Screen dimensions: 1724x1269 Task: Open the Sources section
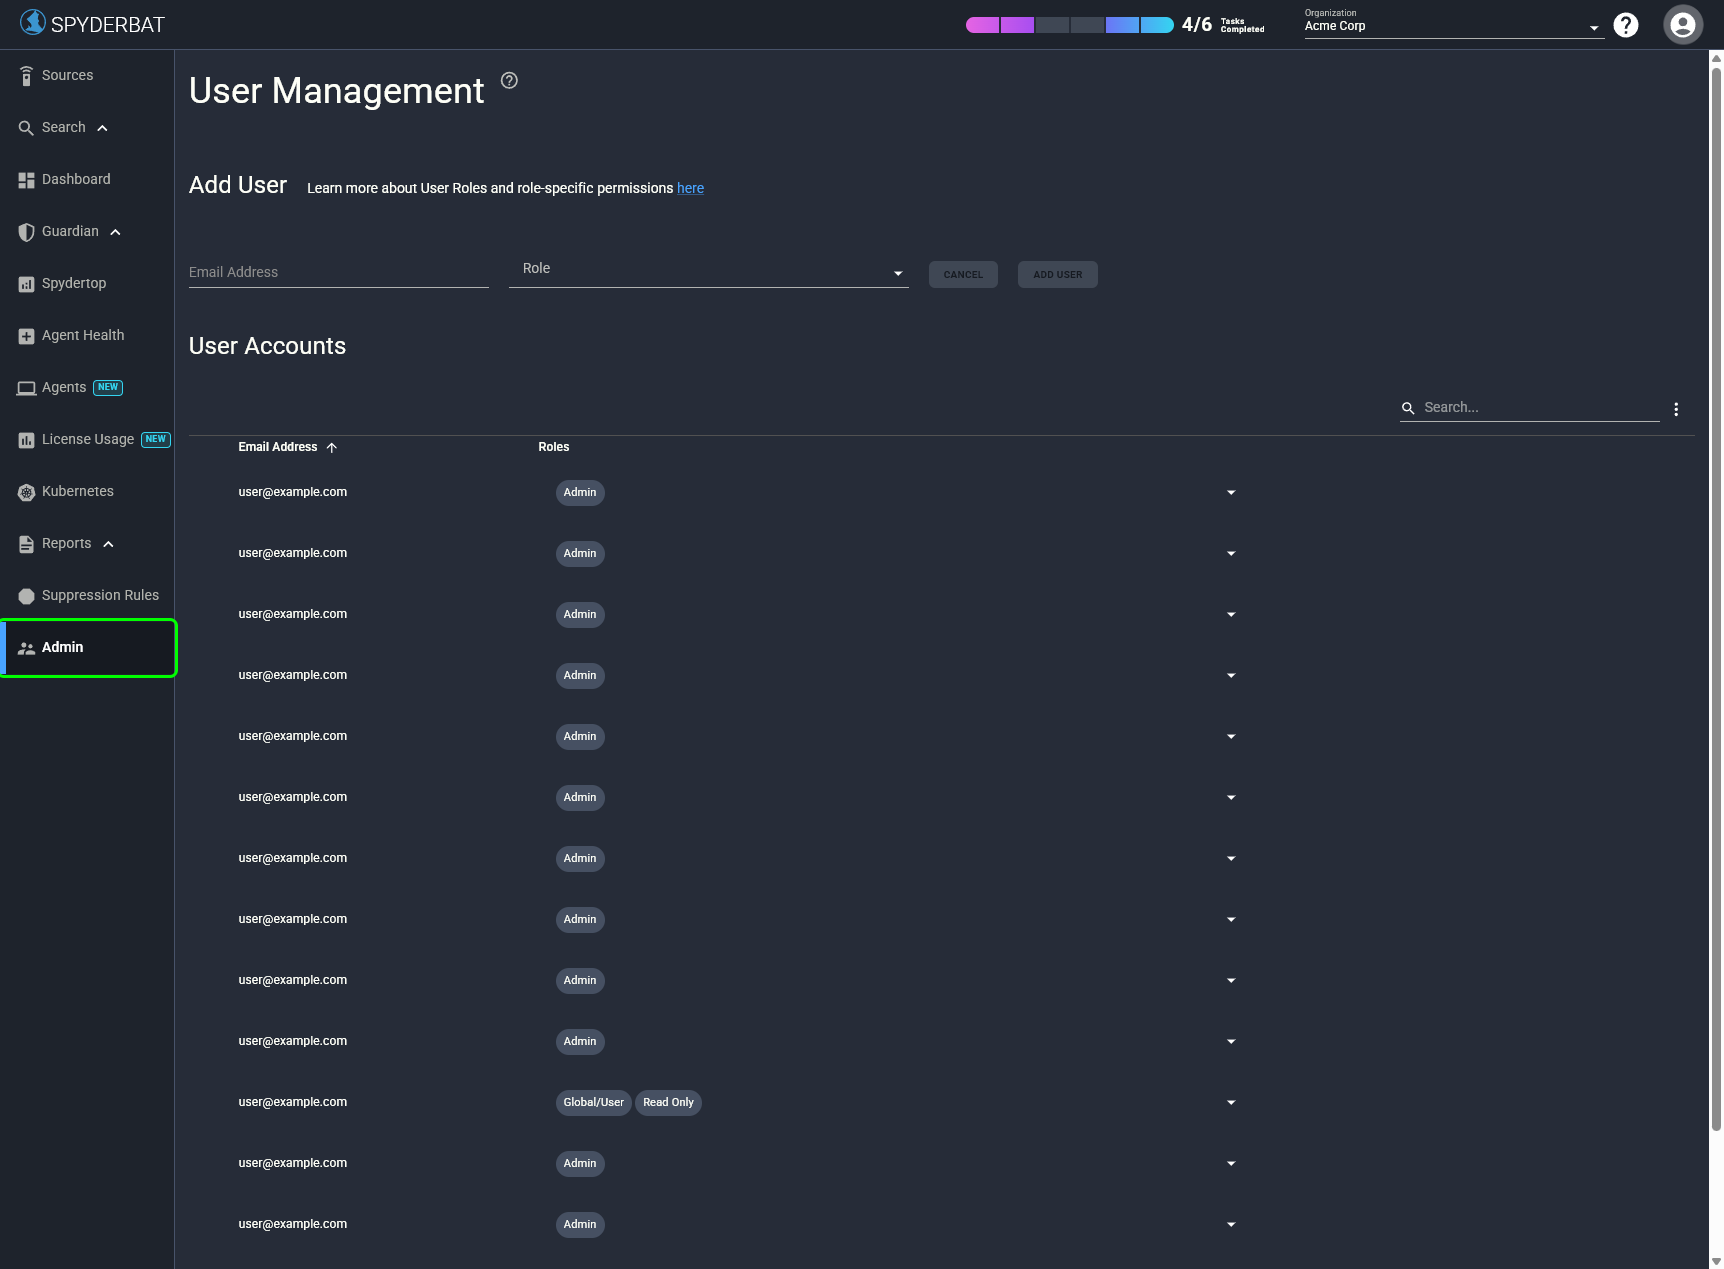click(x=66, y=75)
